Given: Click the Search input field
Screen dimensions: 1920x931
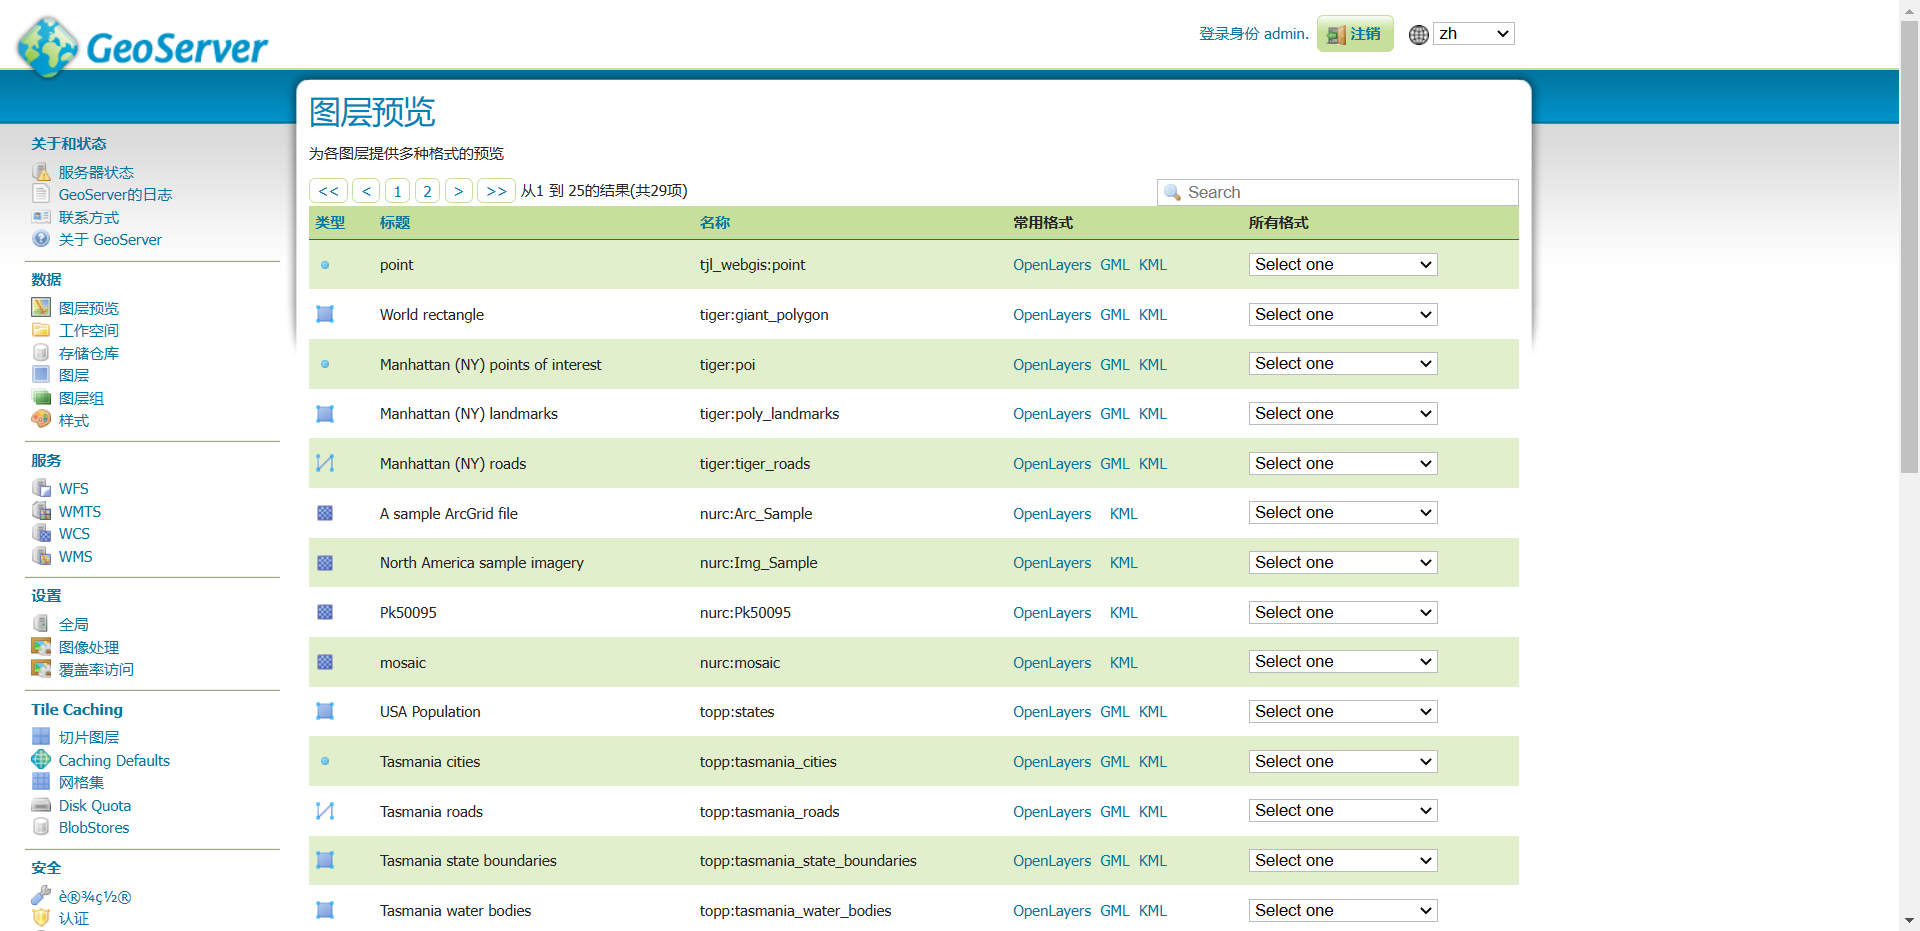Looking at the screenshot, I should [1338, 192].
